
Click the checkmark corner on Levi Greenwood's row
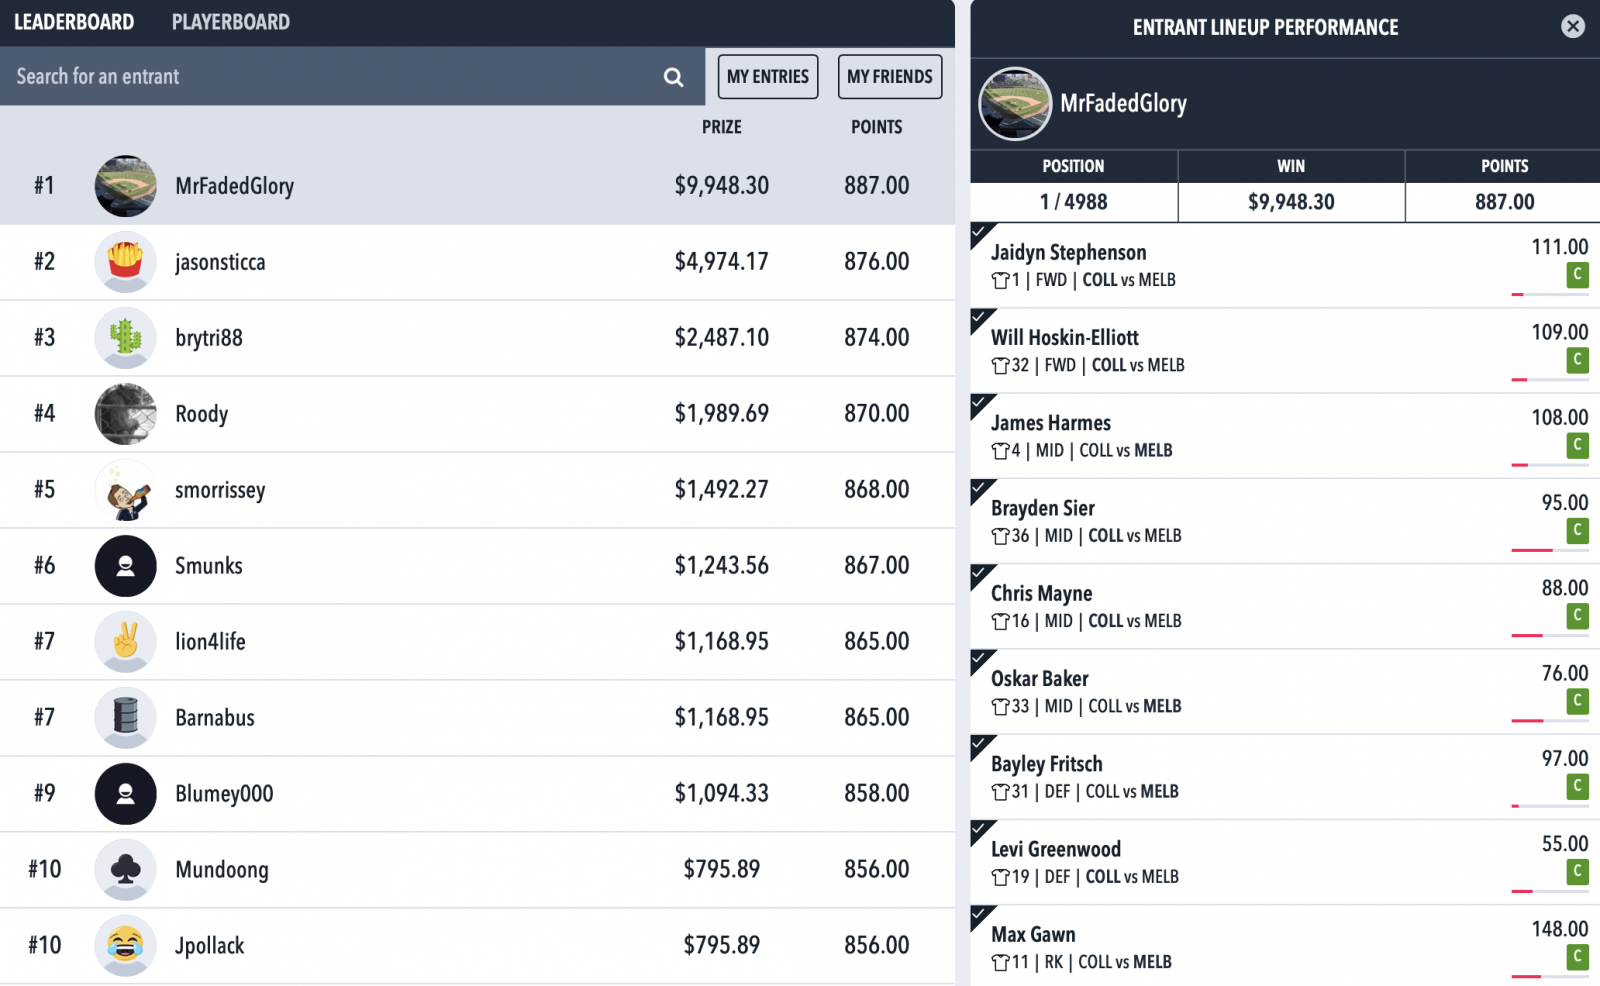(x=981, y=831)
